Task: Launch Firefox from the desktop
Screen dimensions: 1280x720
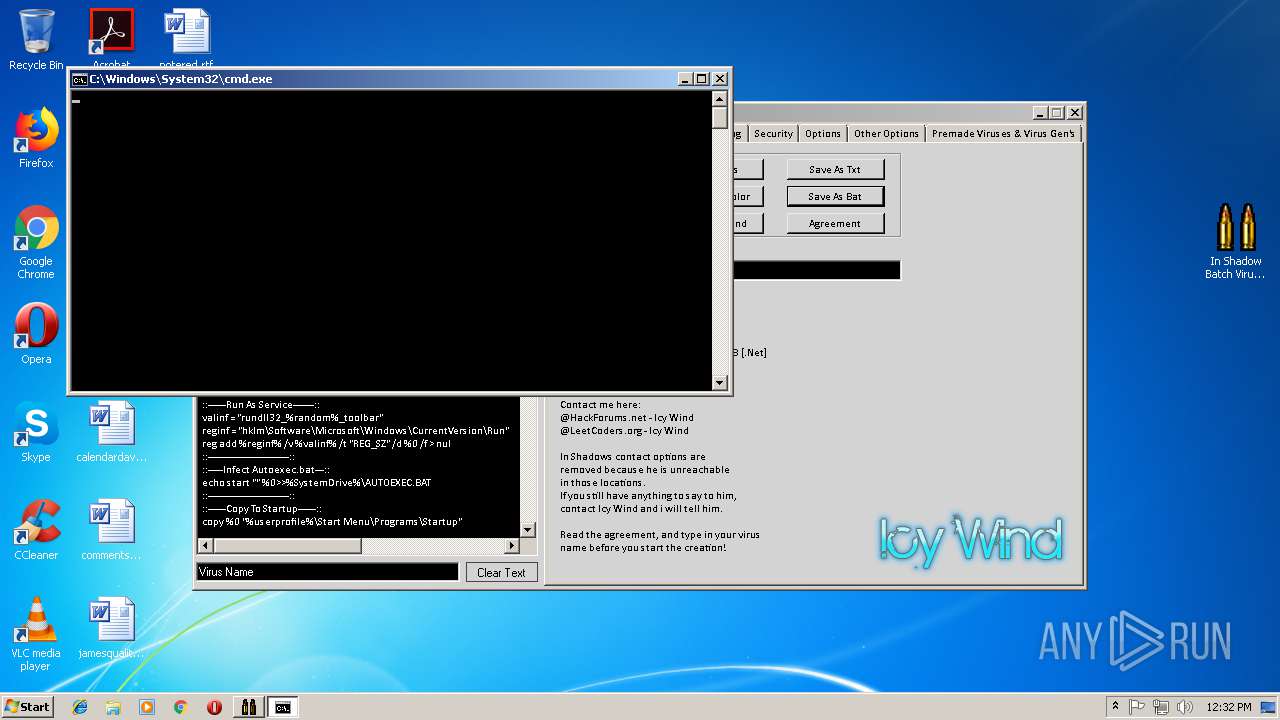Action: point(36,139)
